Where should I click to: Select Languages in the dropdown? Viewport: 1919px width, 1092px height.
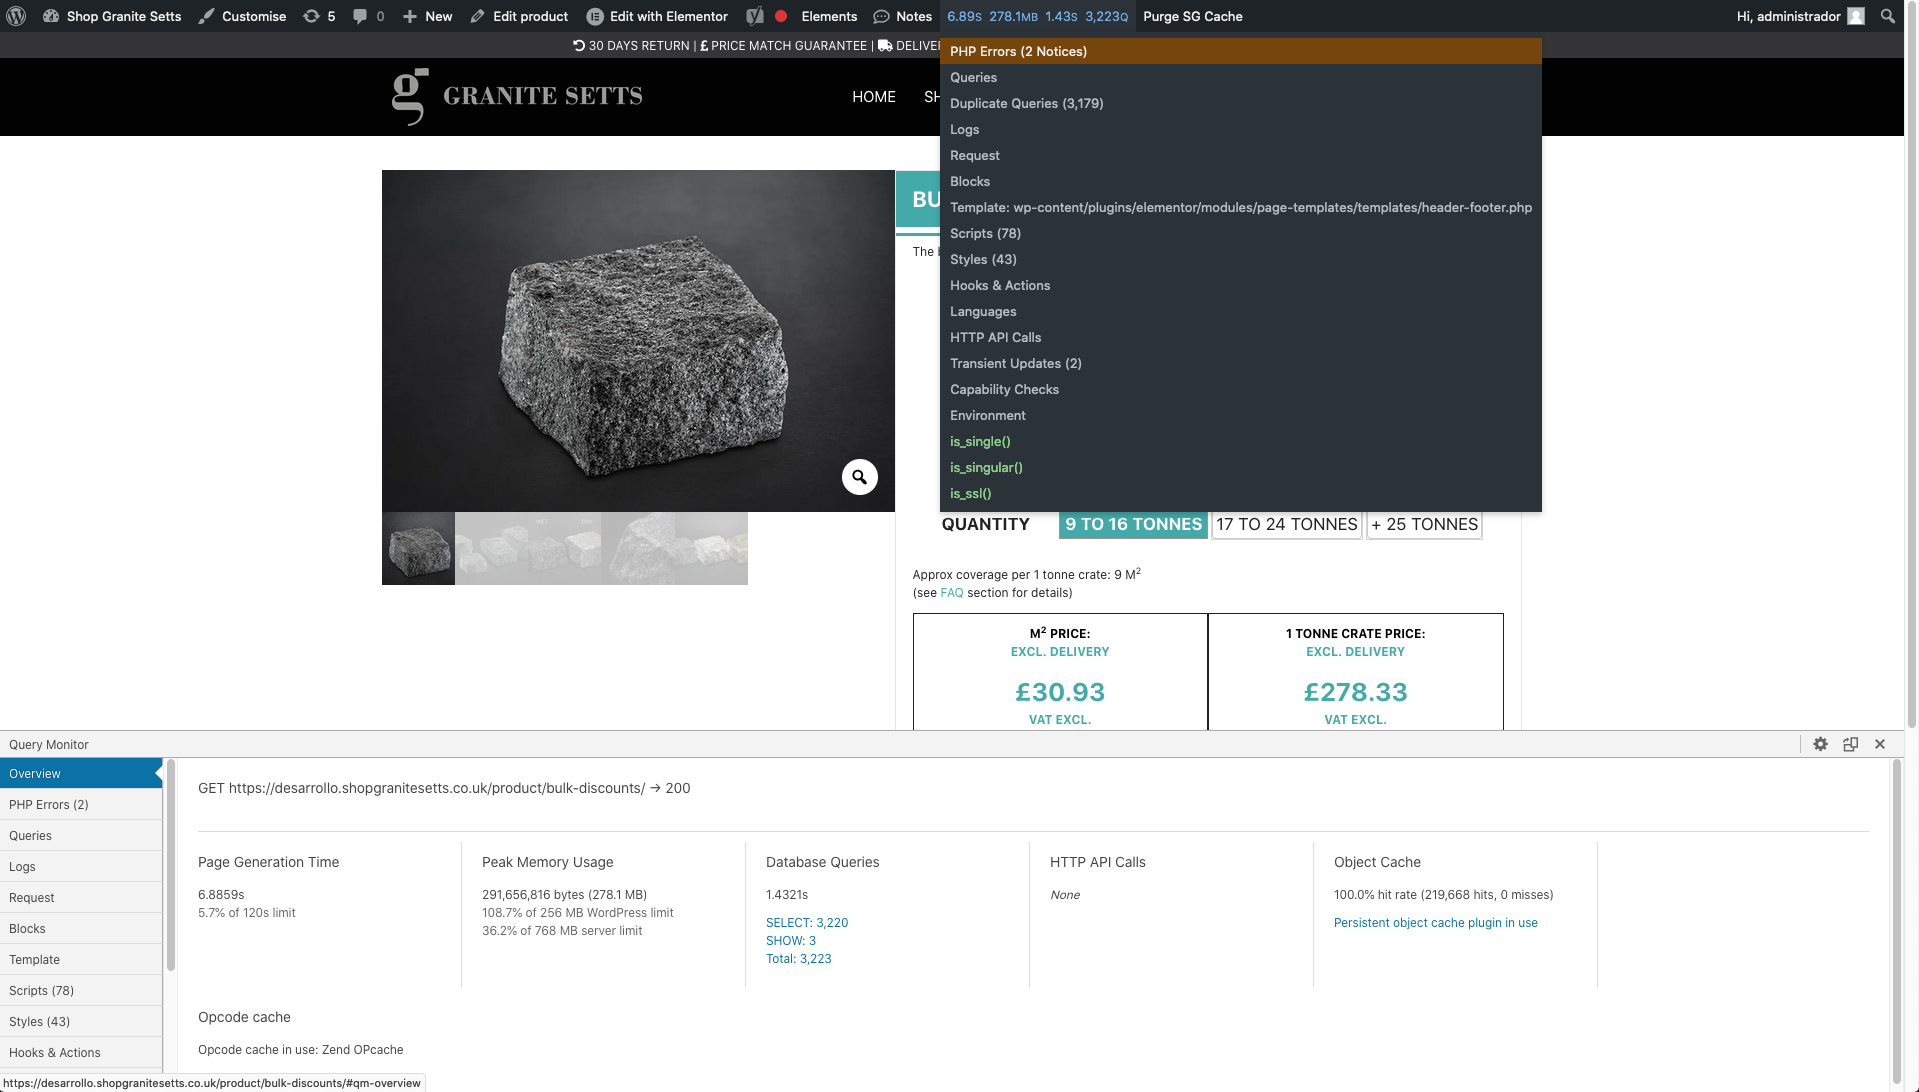tap(1240, 311)
